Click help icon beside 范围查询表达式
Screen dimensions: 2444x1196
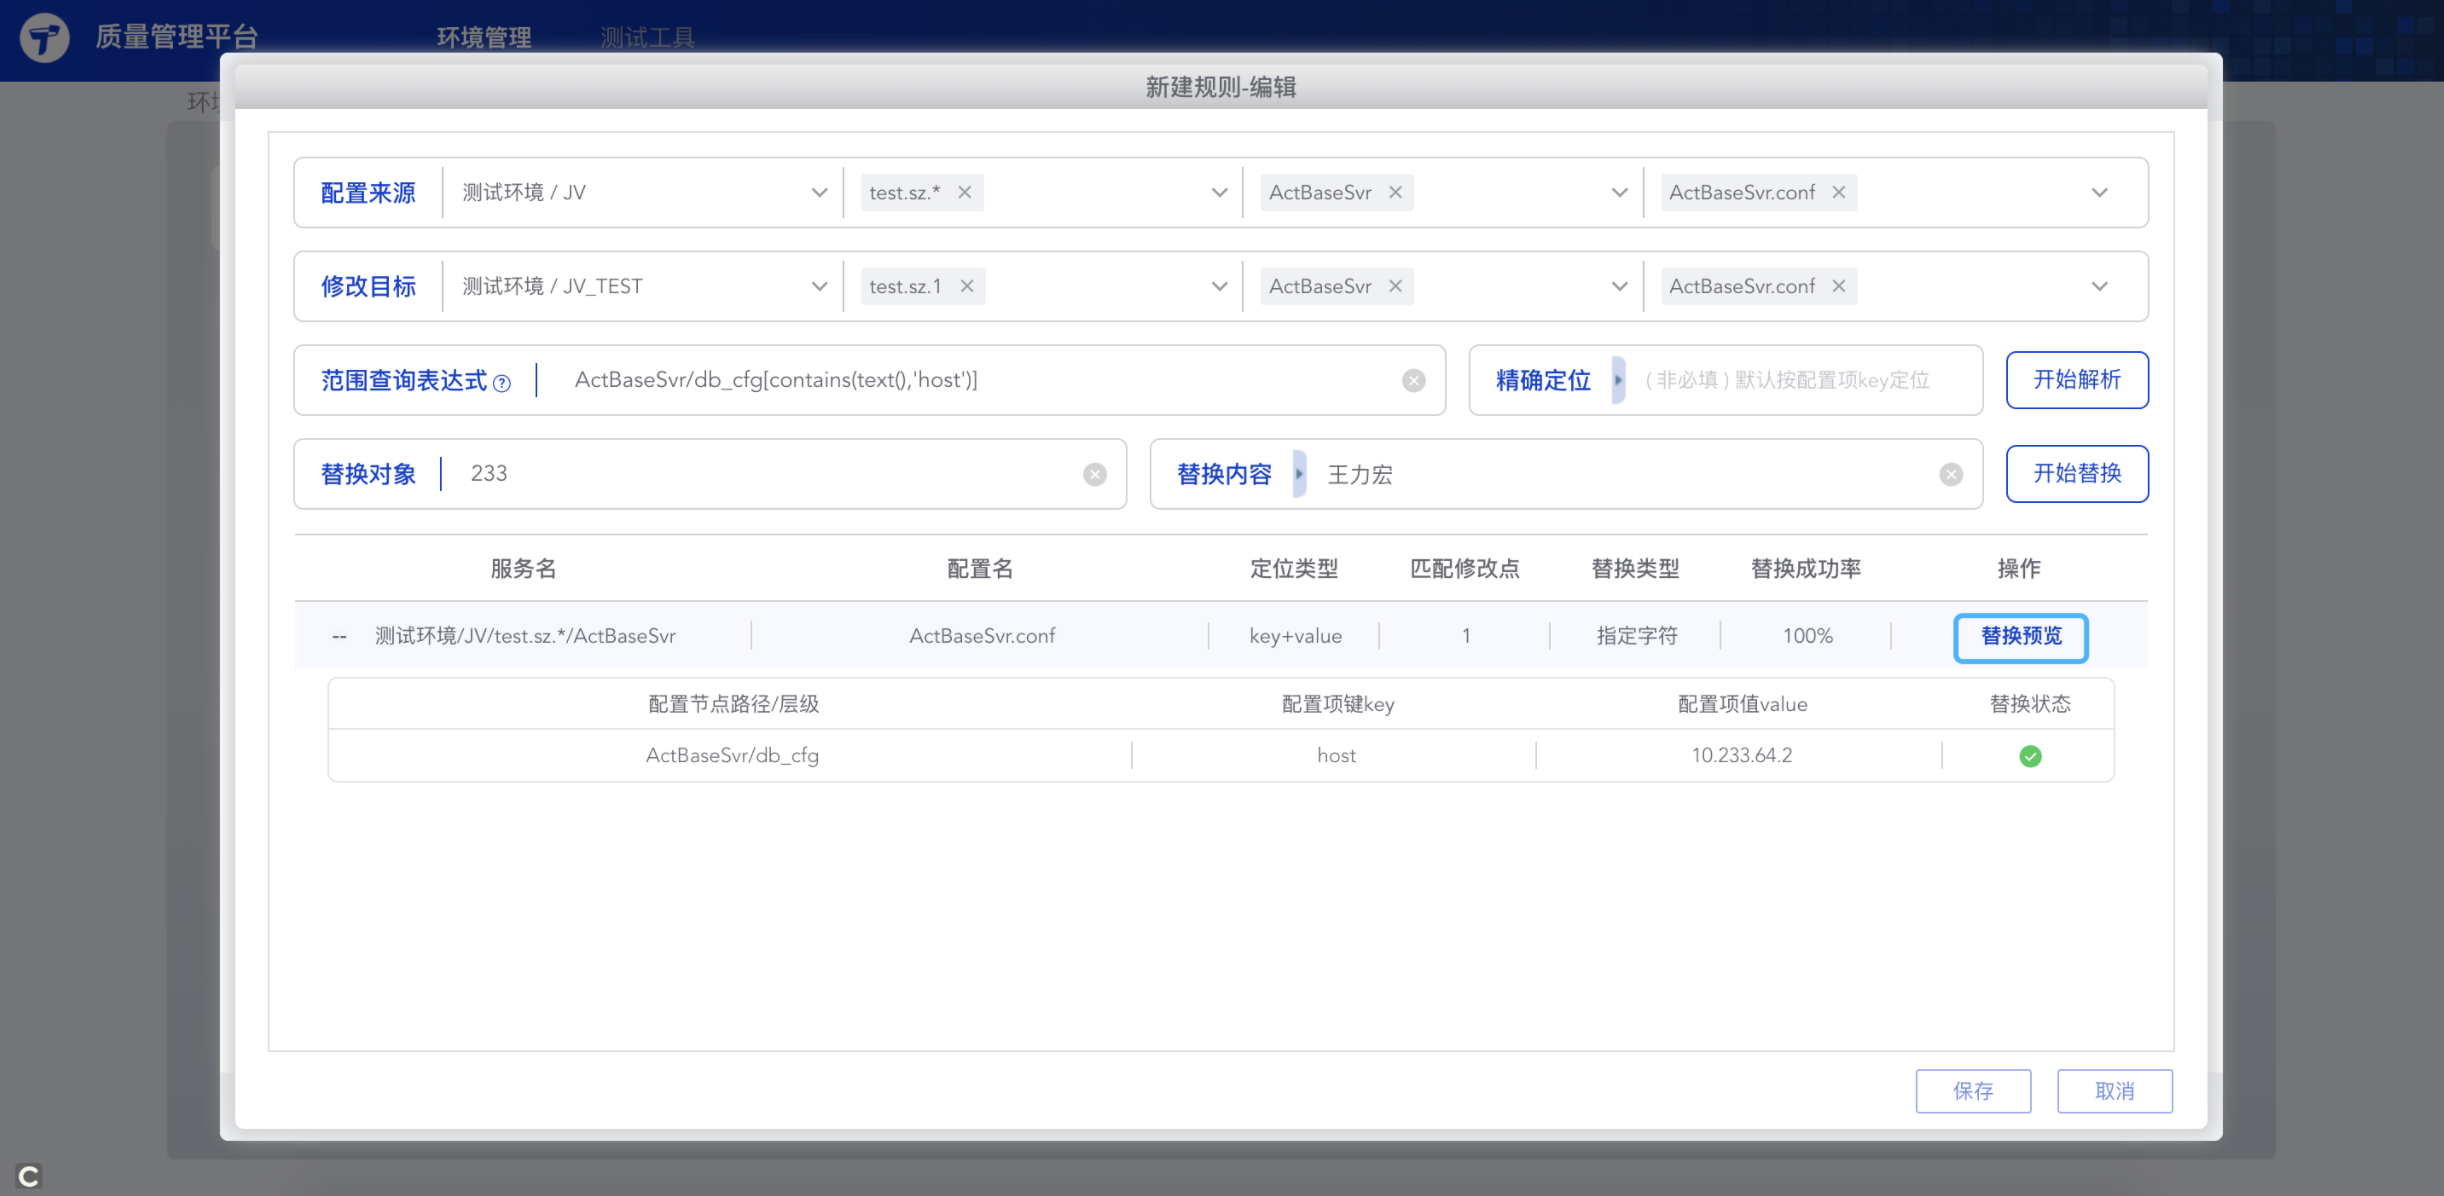[502, 383]
